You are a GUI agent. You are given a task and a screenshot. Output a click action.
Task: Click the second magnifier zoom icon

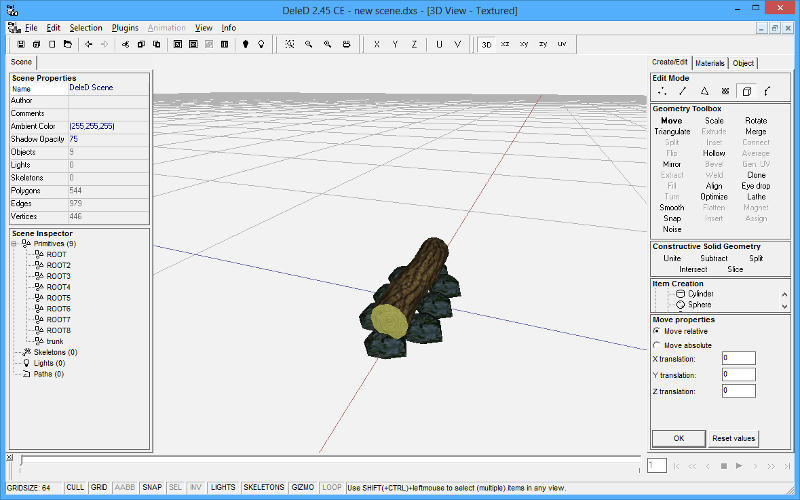pos(328,44)
